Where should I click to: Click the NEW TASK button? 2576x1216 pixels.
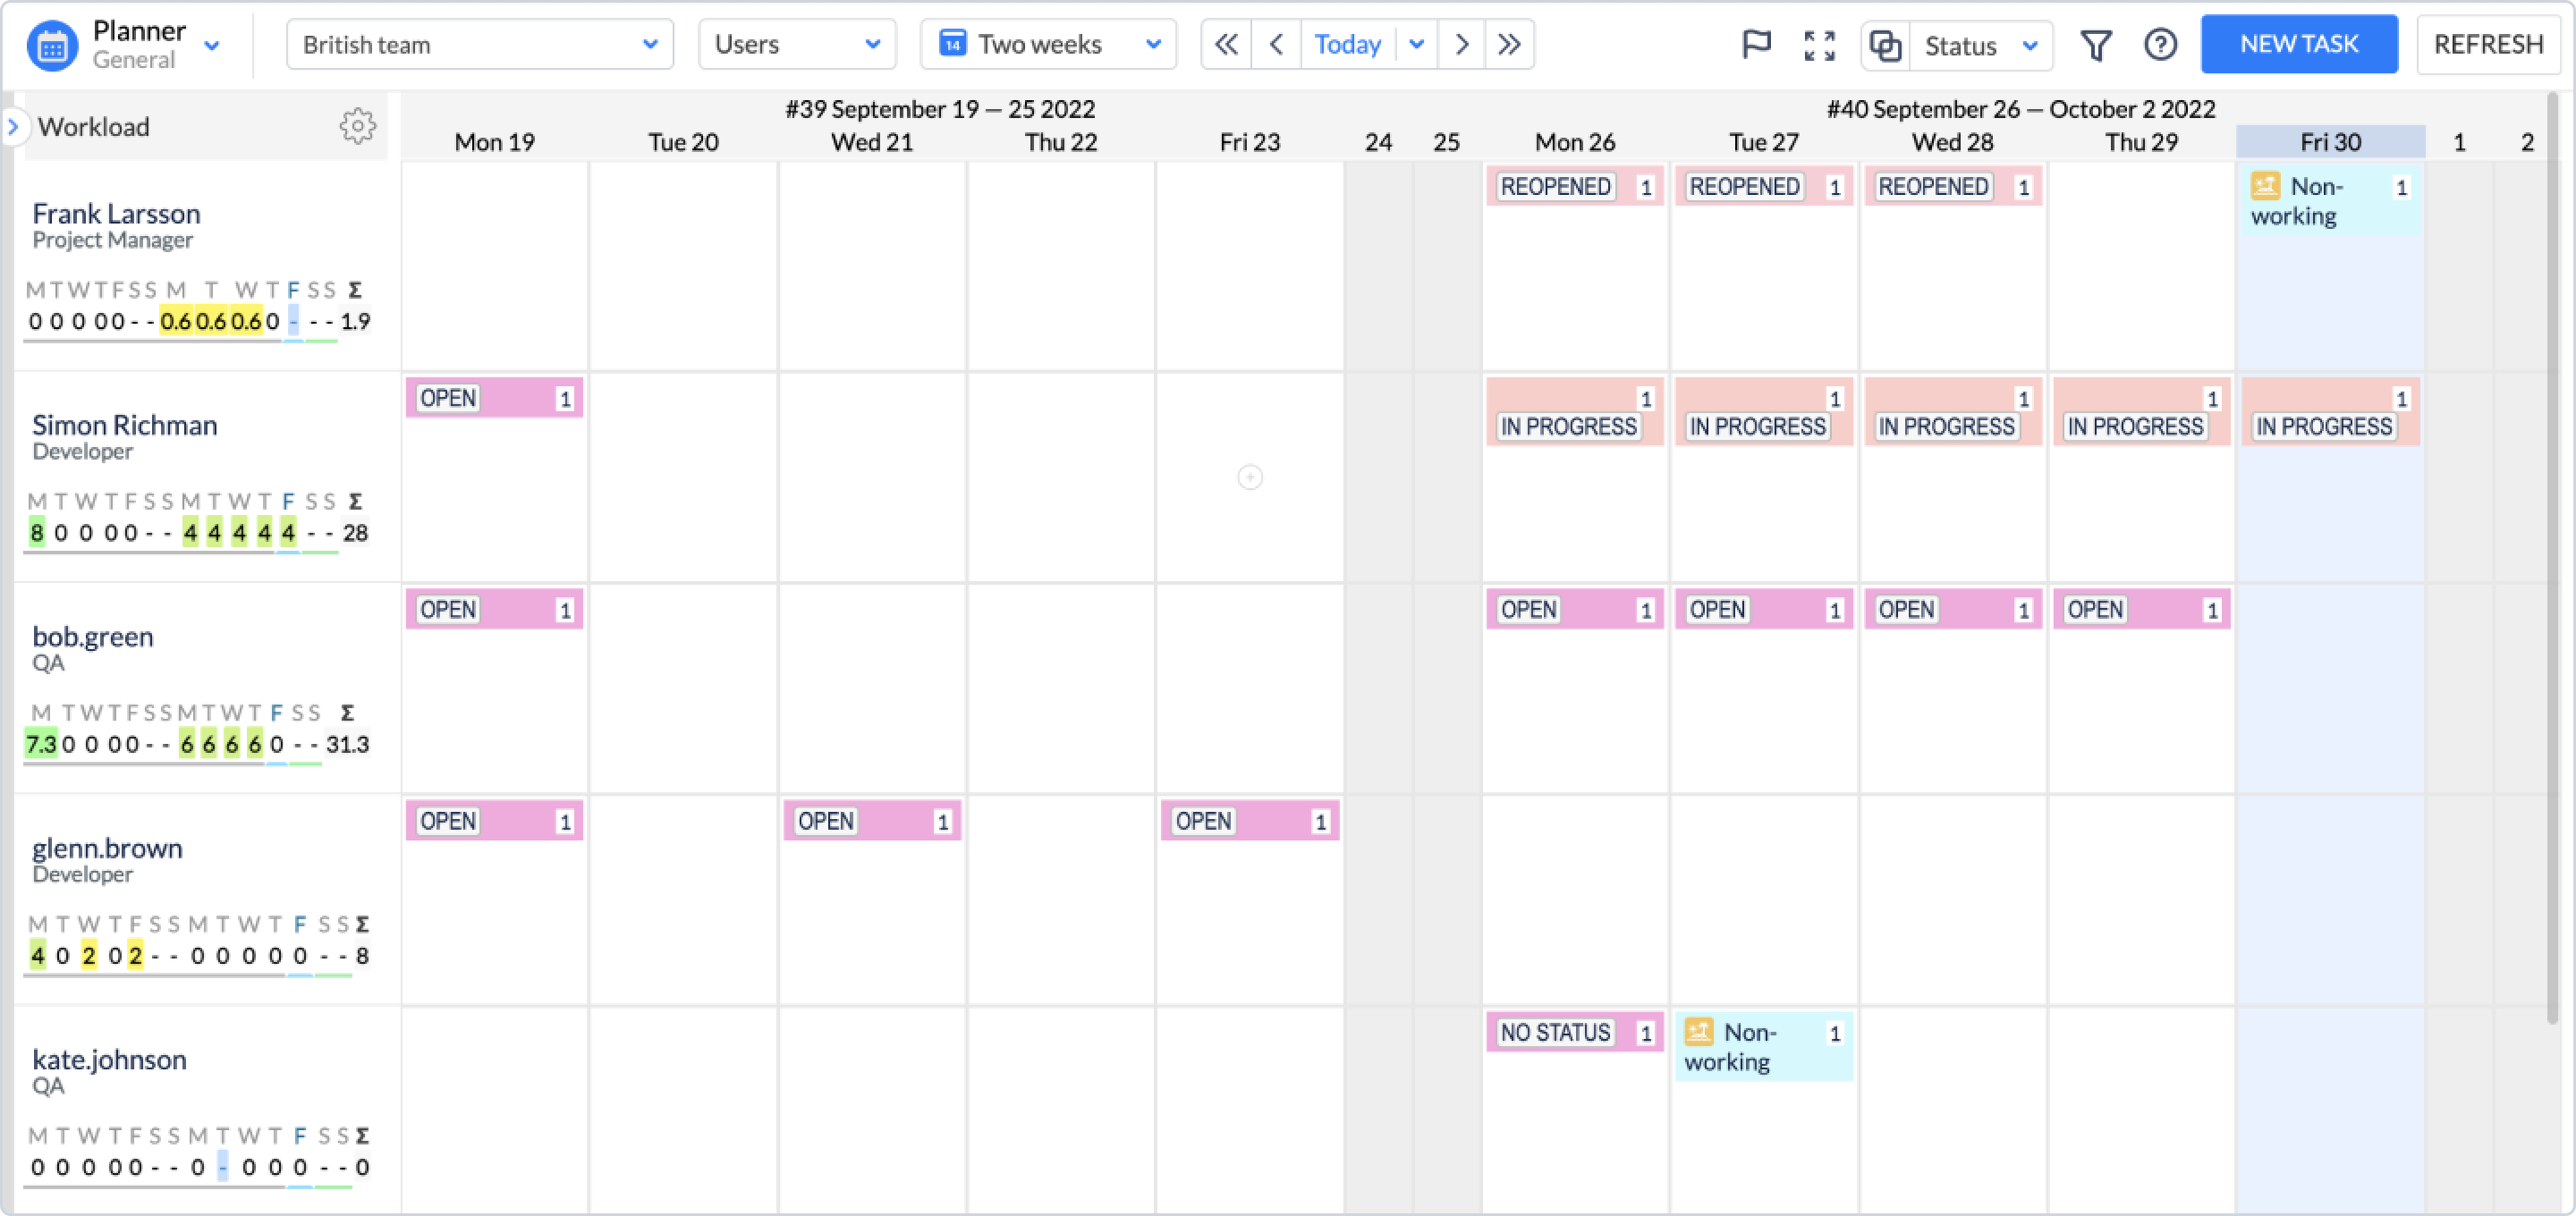(2298, 45)
